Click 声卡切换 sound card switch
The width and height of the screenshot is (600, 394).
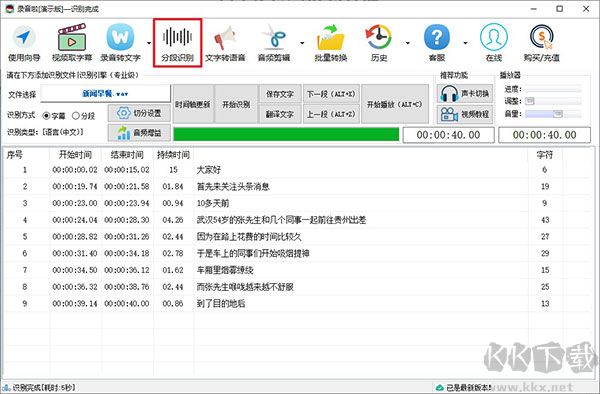coord(465,93)
